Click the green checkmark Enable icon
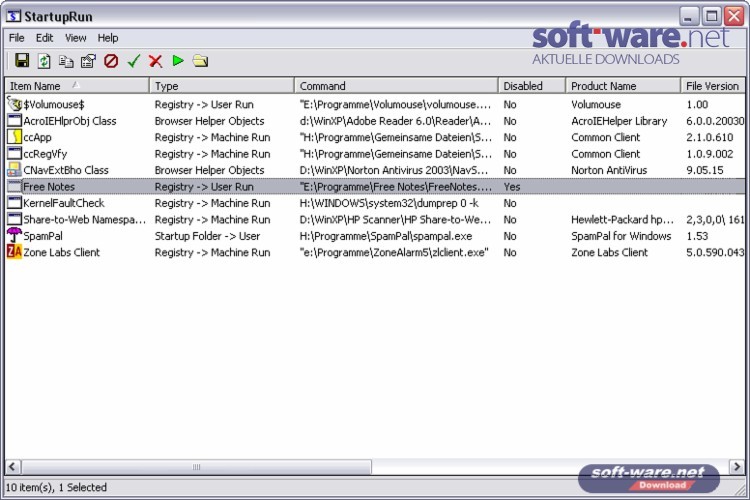 point(134,61)
